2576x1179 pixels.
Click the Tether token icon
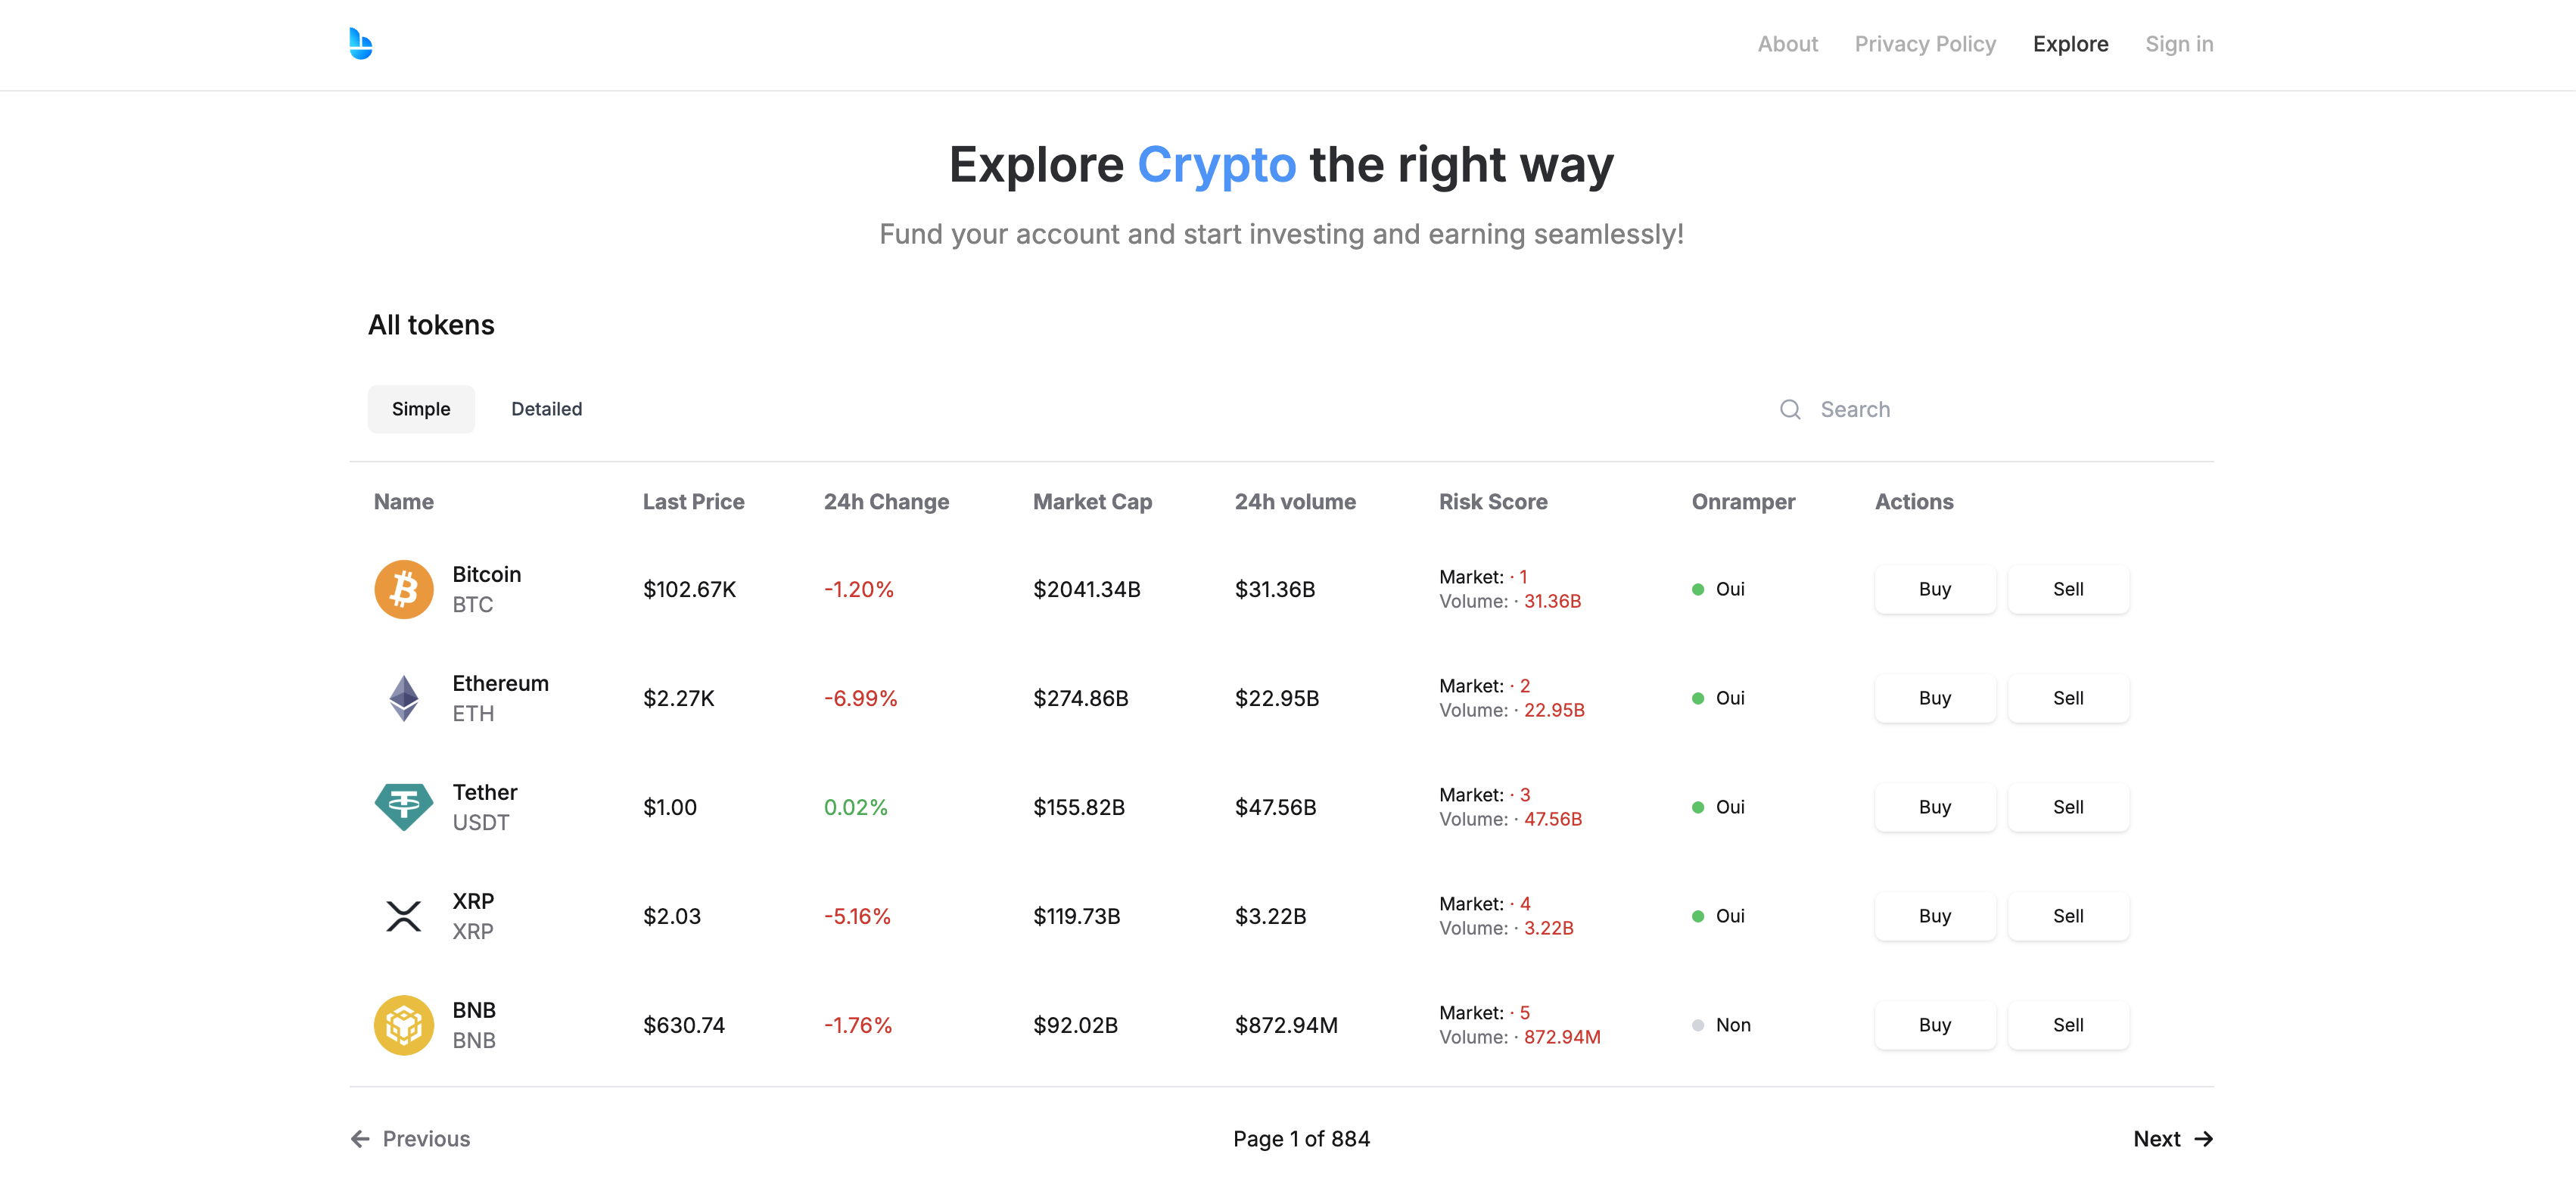403,806
